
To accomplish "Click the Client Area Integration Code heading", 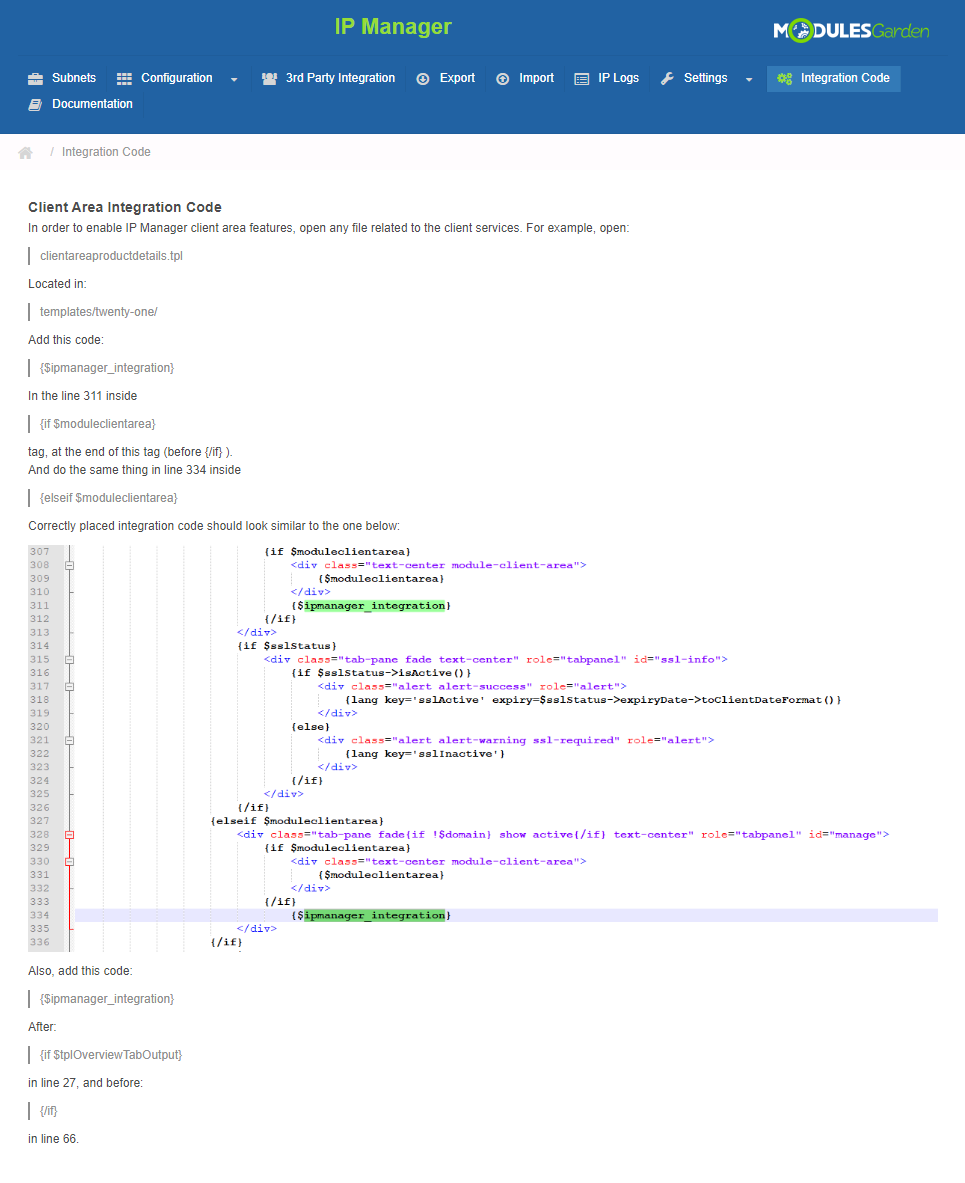I will click(125, 207).
